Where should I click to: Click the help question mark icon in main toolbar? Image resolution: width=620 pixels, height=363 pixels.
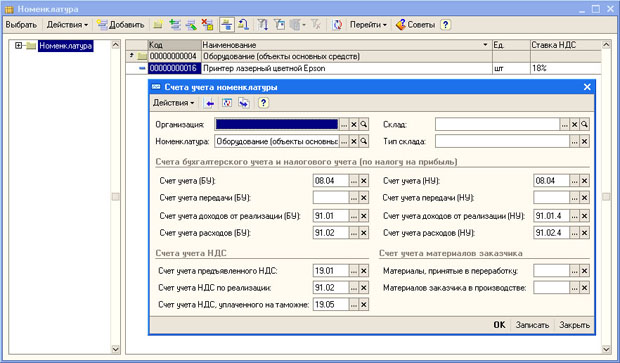(x=446, y=25)
